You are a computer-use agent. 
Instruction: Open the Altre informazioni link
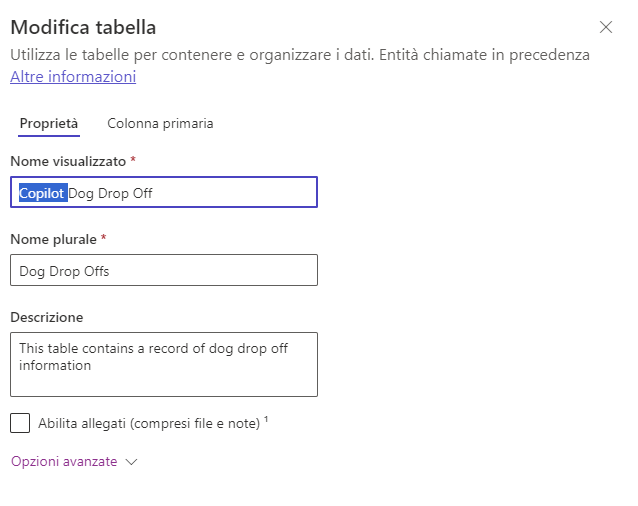pos(73,76)
